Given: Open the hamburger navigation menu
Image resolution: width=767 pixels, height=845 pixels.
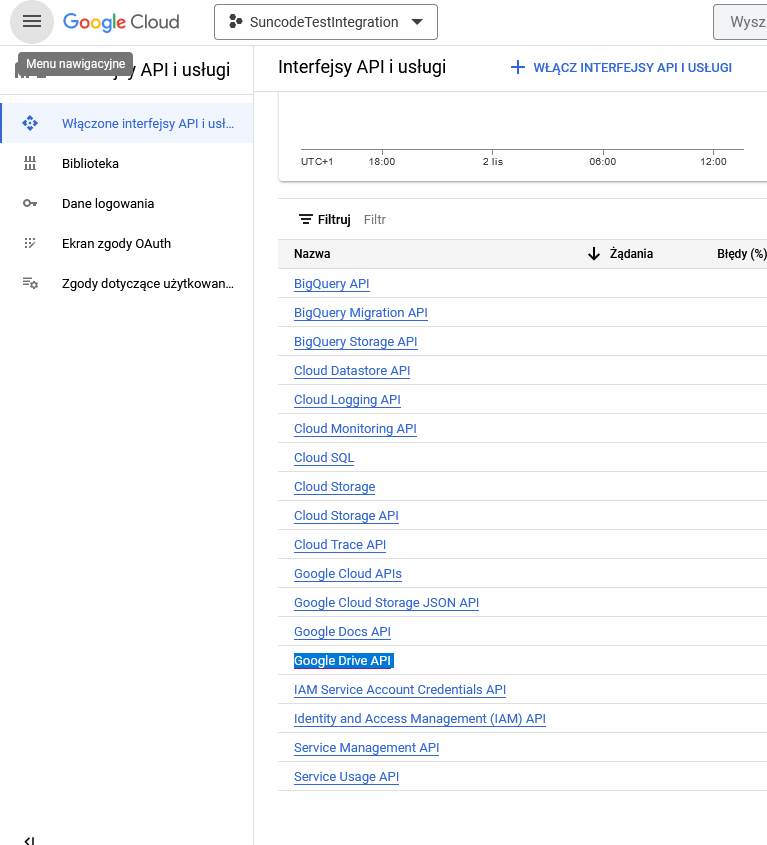Looking at the screenshot, I should 32,22.
